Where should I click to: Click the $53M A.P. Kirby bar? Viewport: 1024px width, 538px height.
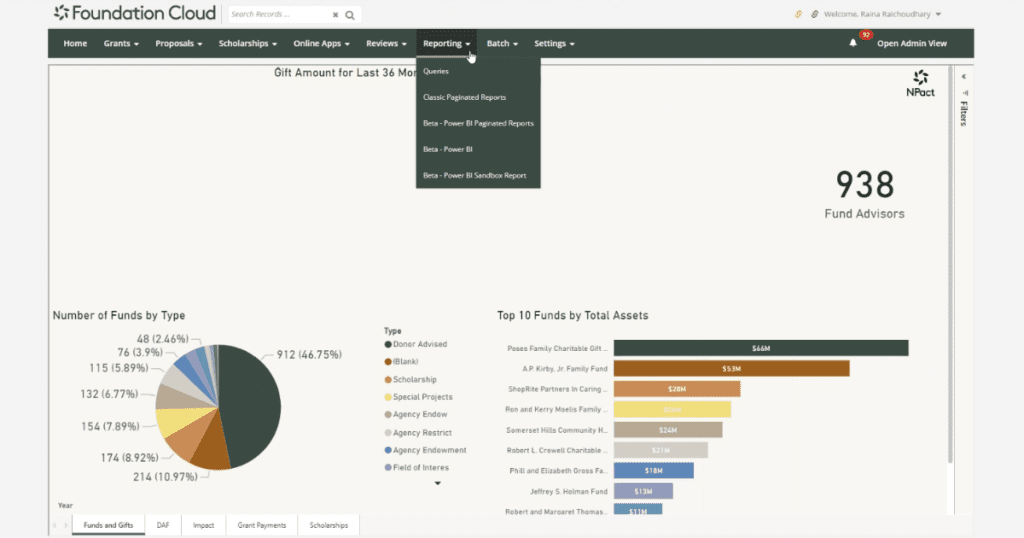click(x=731, y=368)
